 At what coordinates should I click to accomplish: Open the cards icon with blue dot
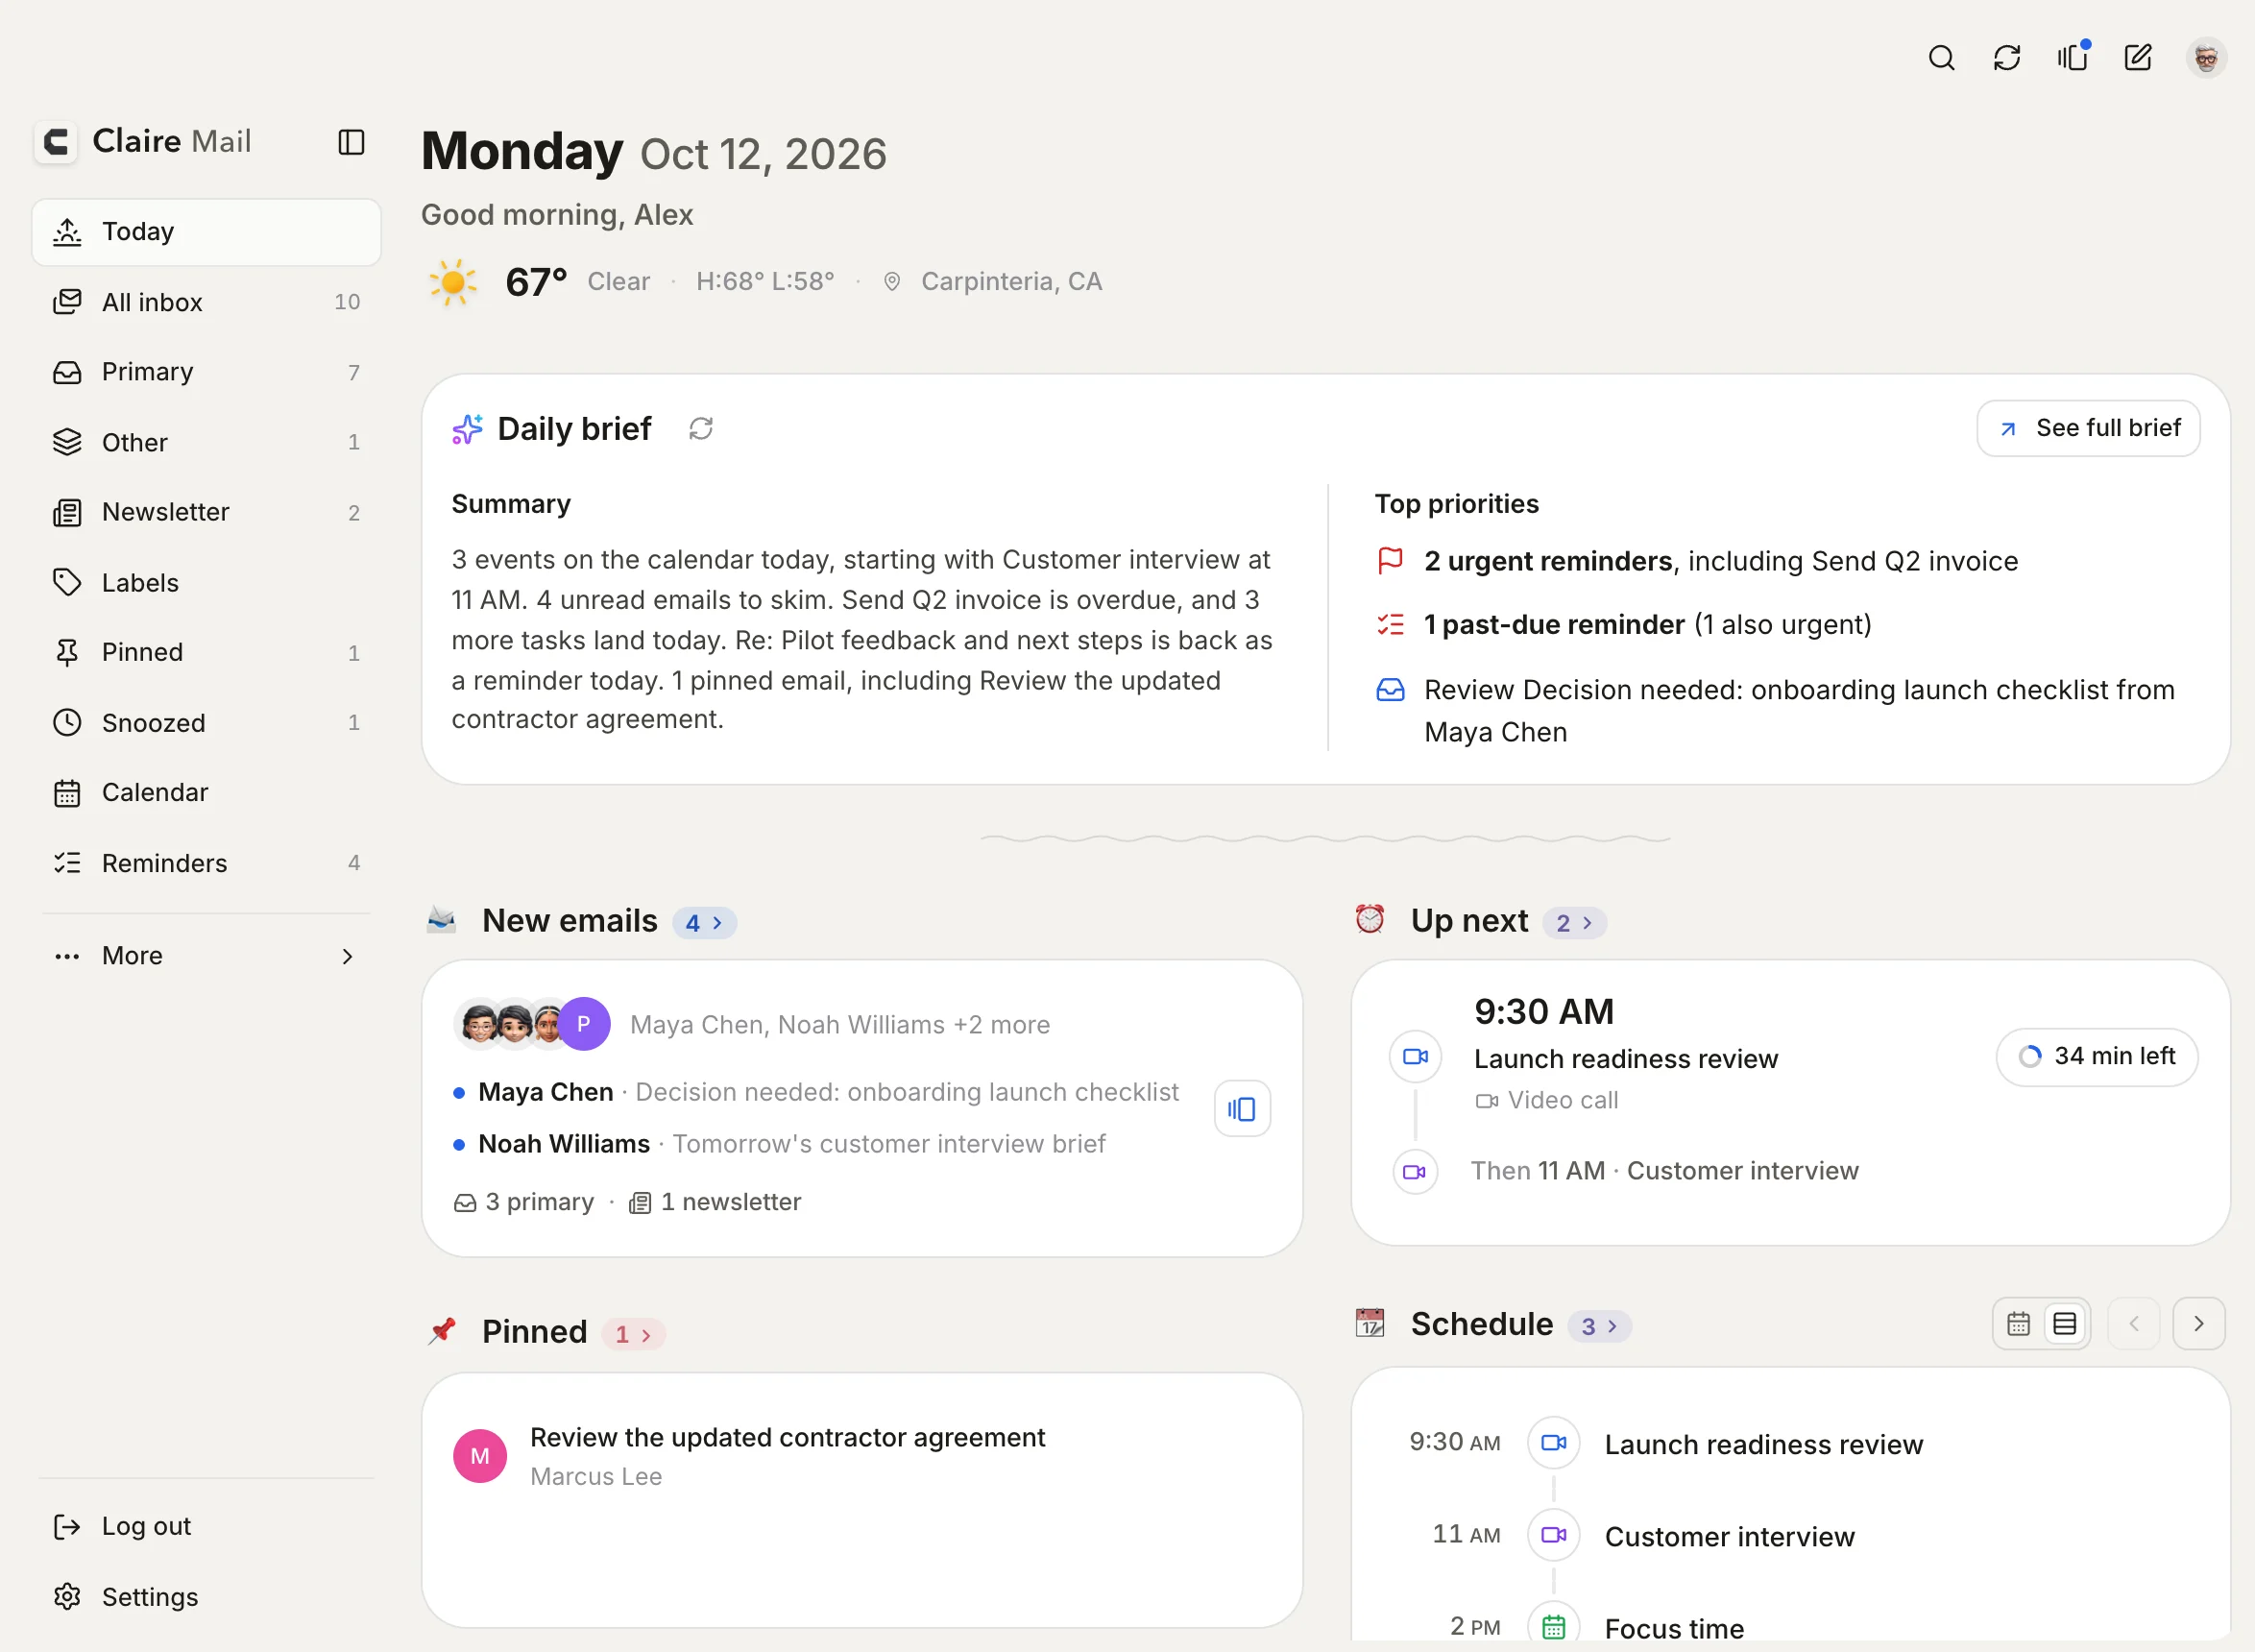pyautogui.click(x=2073, y=58)
